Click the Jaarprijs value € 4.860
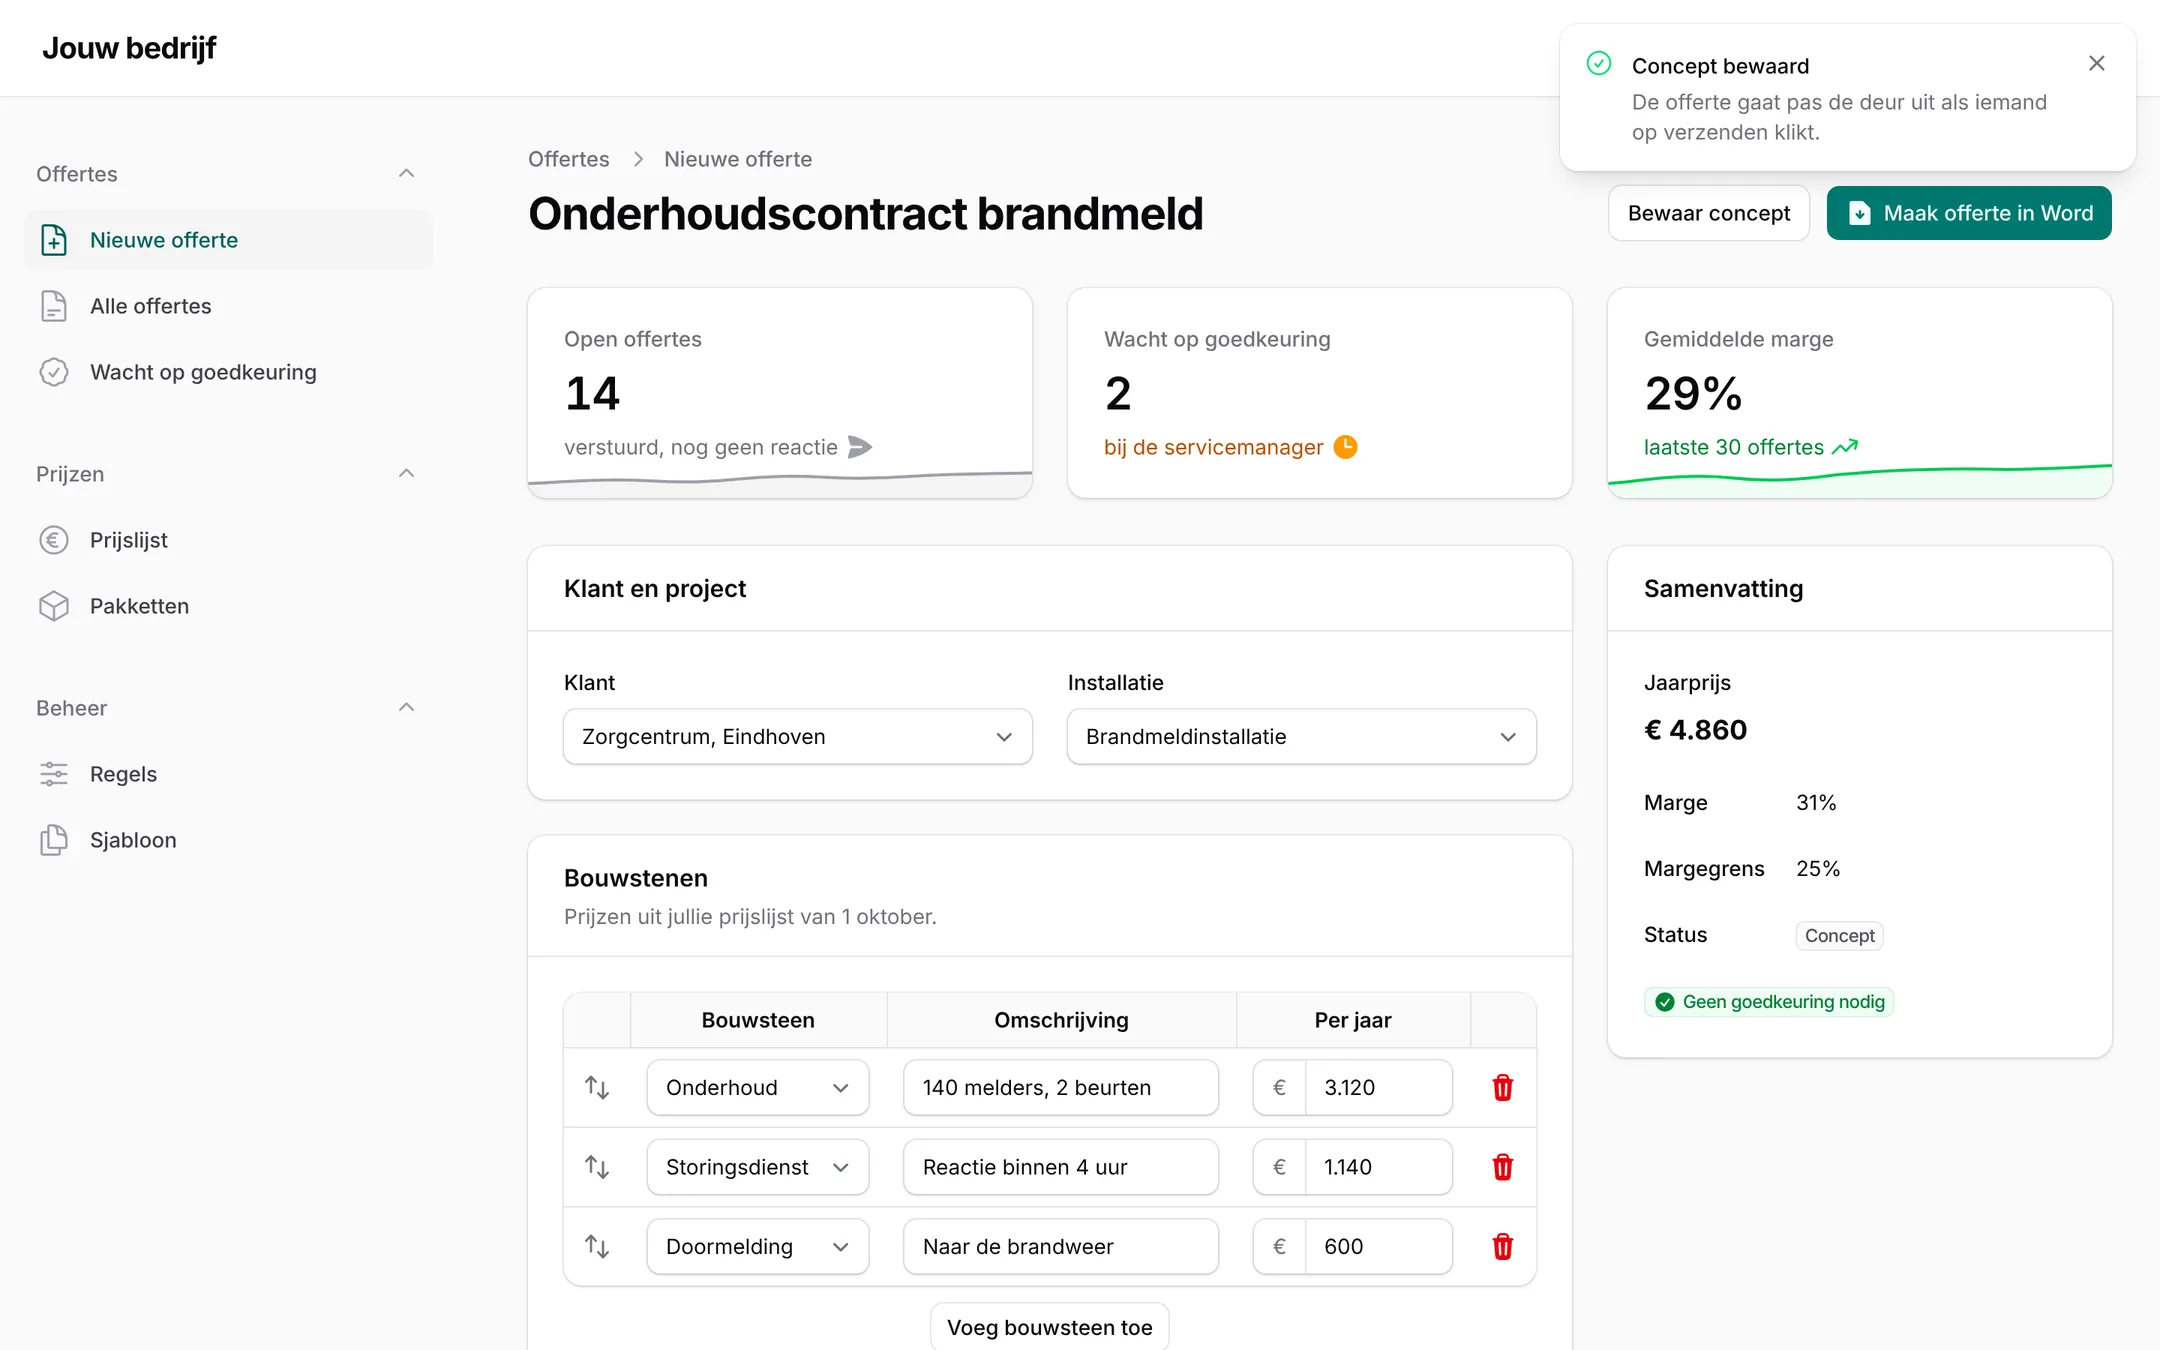 click(x=1696, y=730)
